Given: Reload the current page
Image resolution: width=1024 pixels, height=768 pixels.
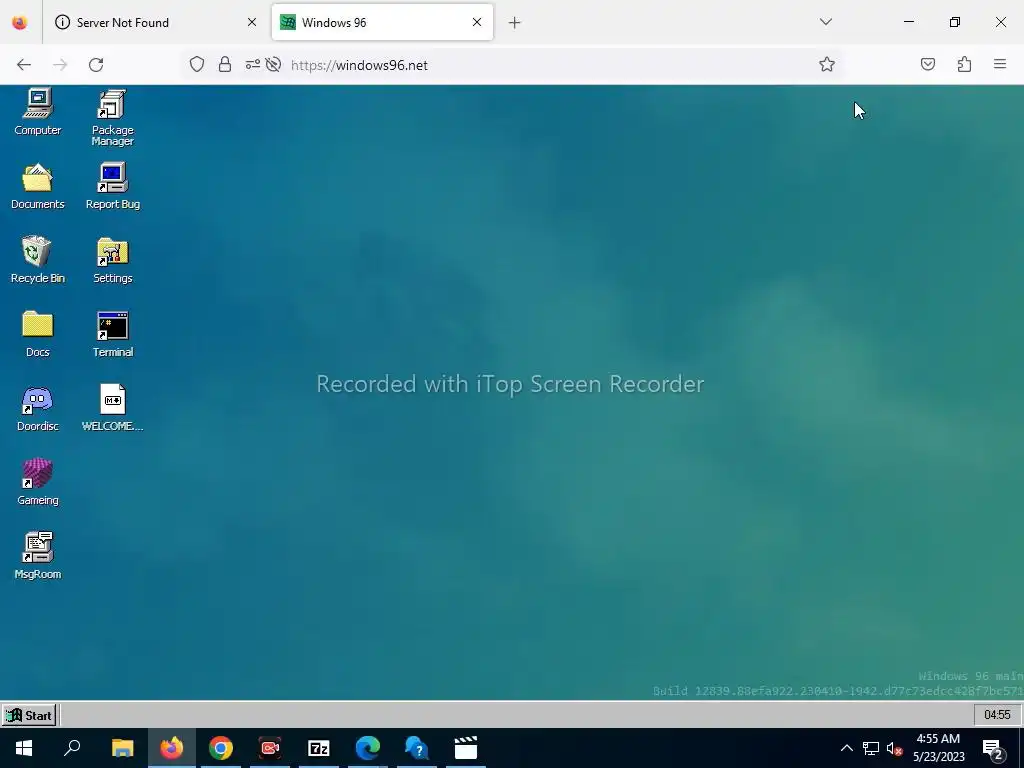Looking at the screenshot, I should [96, 65].
